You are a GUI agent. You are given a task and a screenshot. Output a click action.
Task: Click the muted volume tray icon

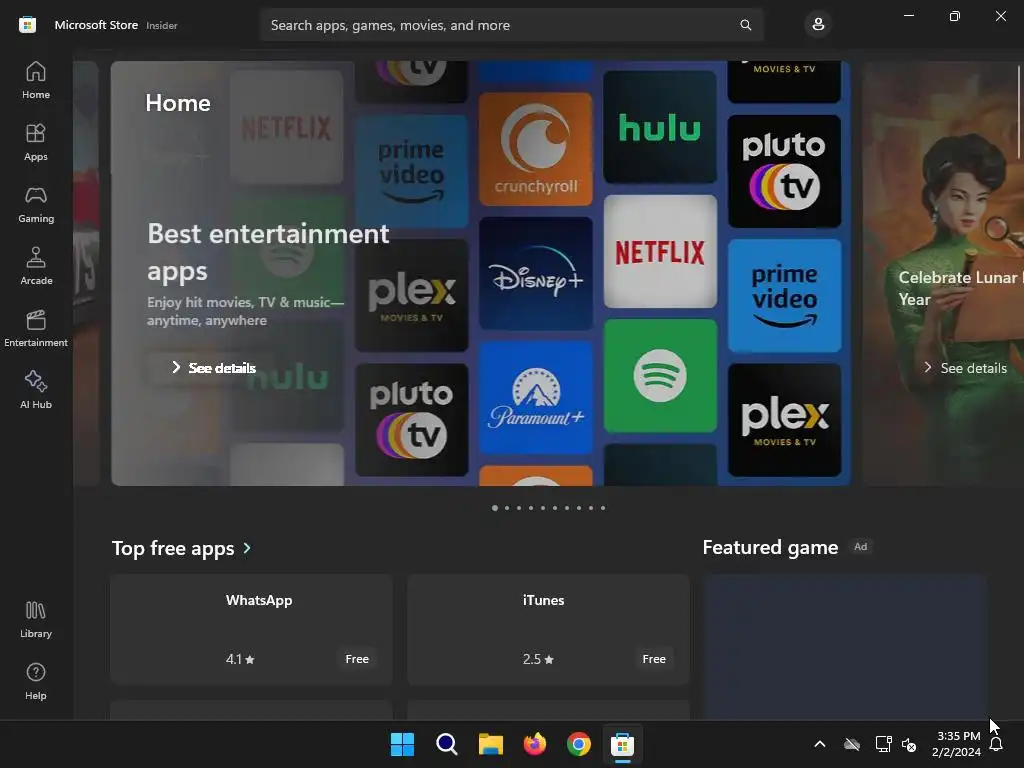tap(908, 744)
